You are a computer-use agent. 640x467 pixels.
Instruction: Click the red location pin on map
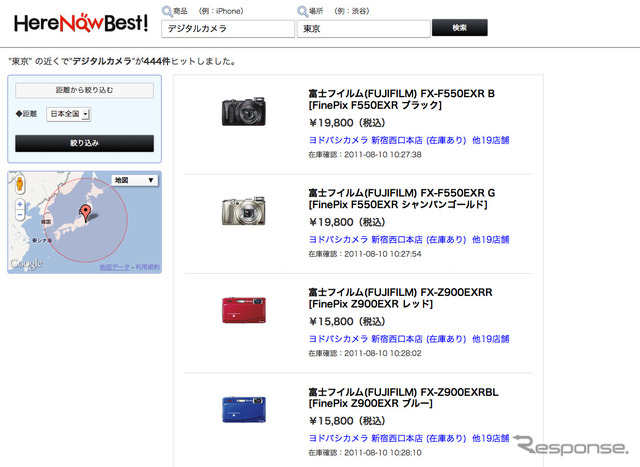[x=85, y=213]
